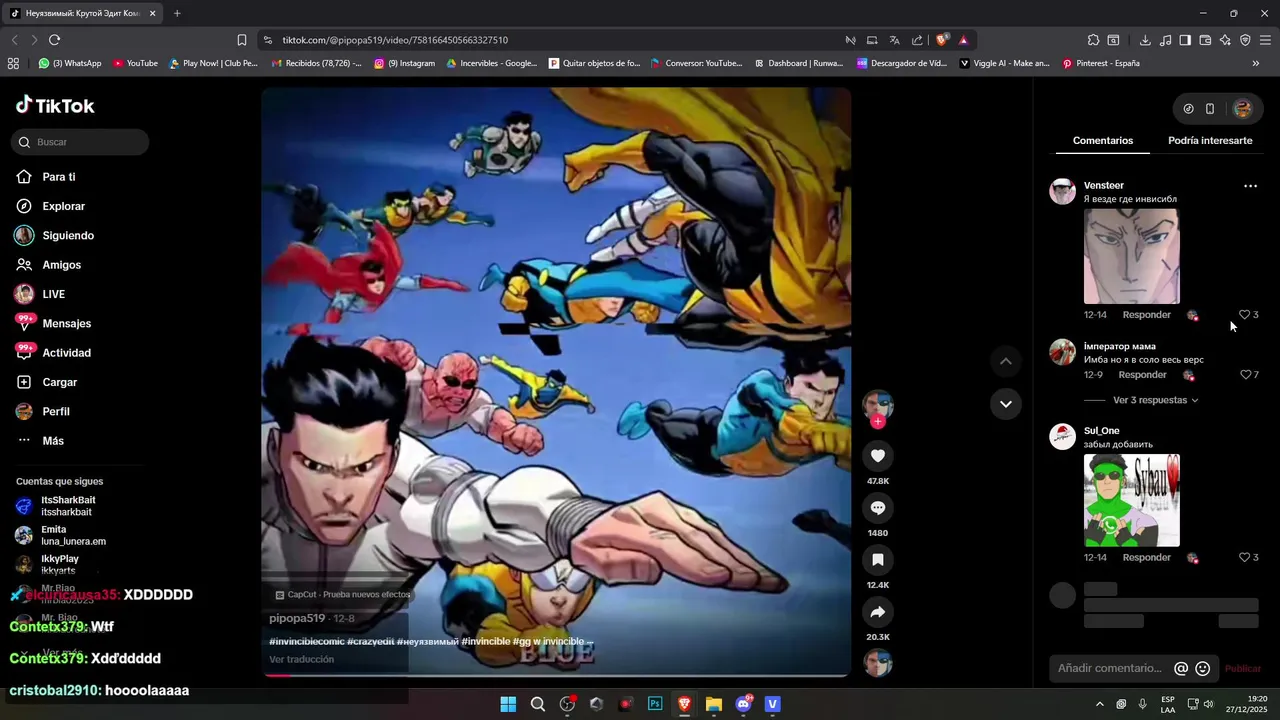Click the Brave Rewards triangle icon
The image size is (1280, 720).
pos(963,40)
